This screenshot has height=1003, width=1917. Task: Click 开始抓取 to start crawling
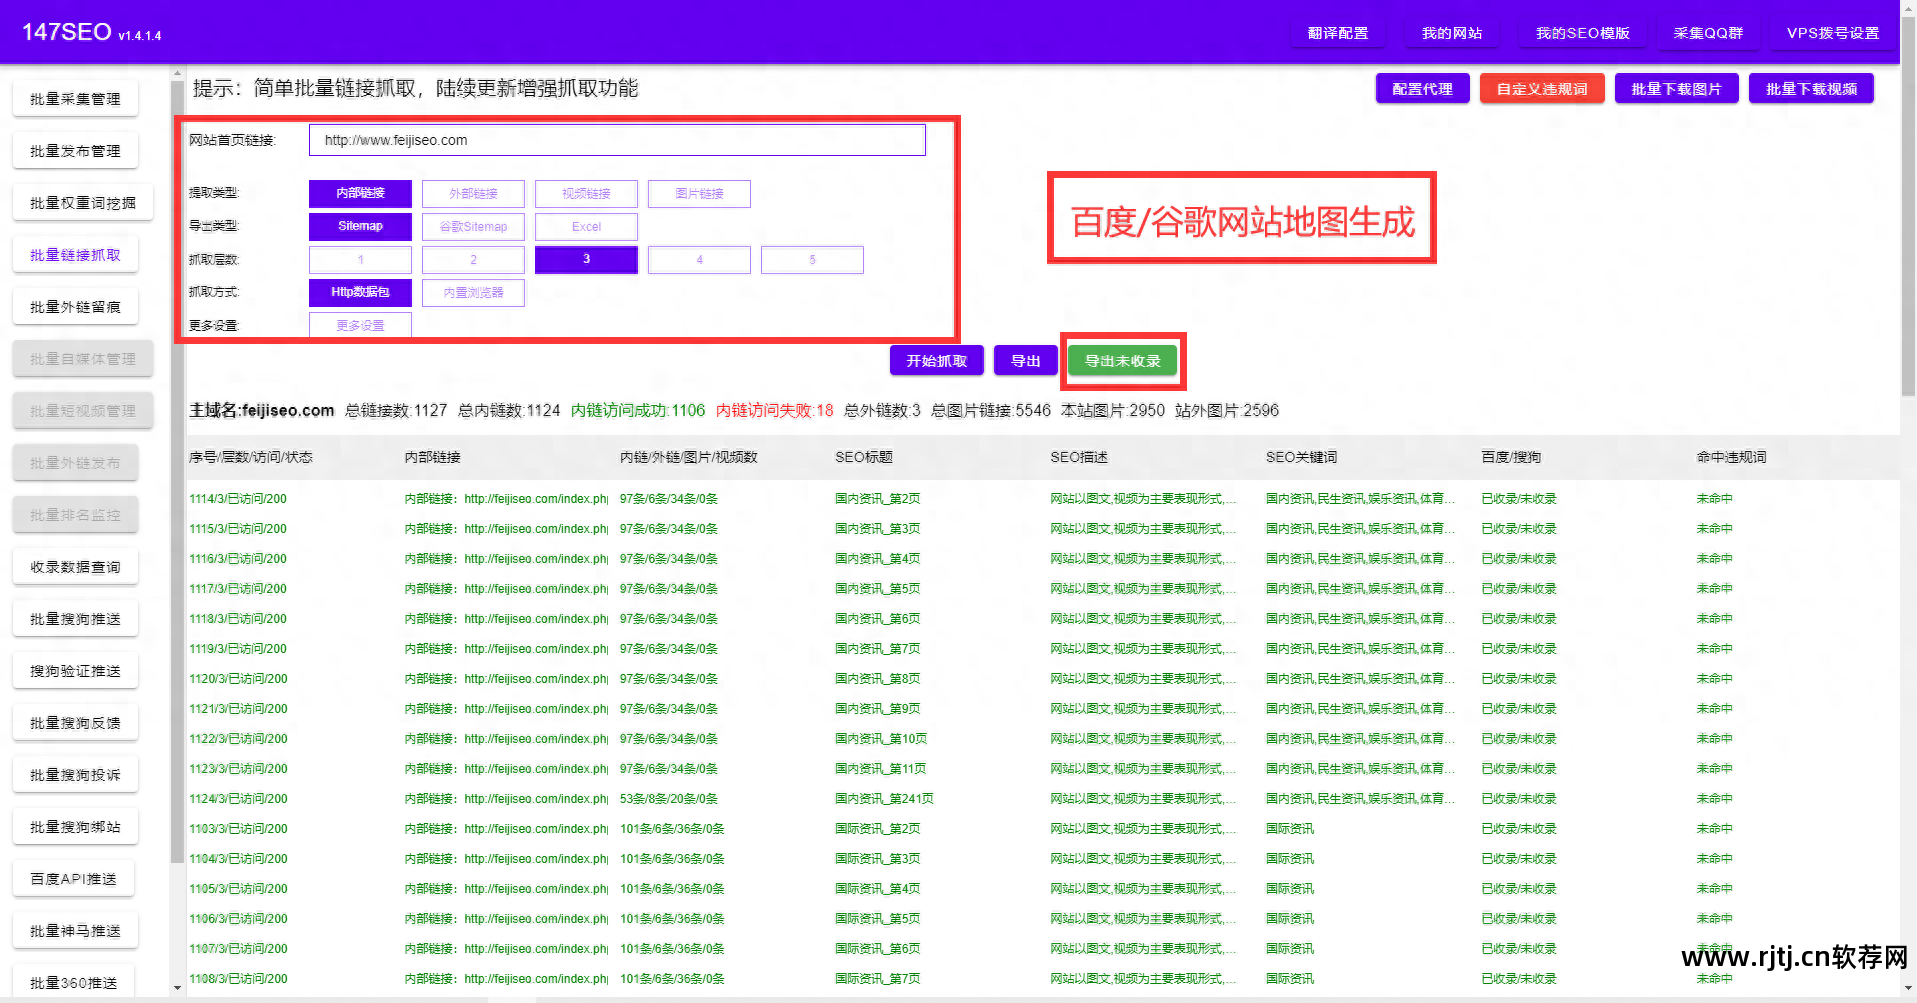point(936,360)
